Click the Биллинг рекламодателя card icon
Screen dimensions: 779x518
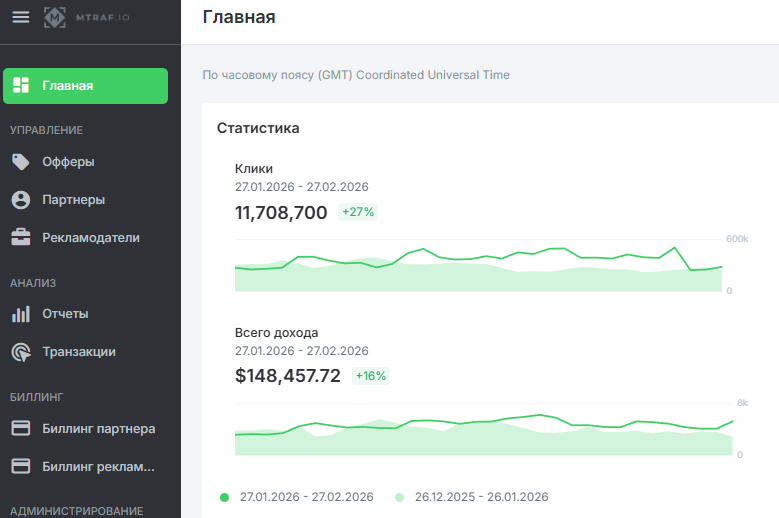[x=20, y=466]
